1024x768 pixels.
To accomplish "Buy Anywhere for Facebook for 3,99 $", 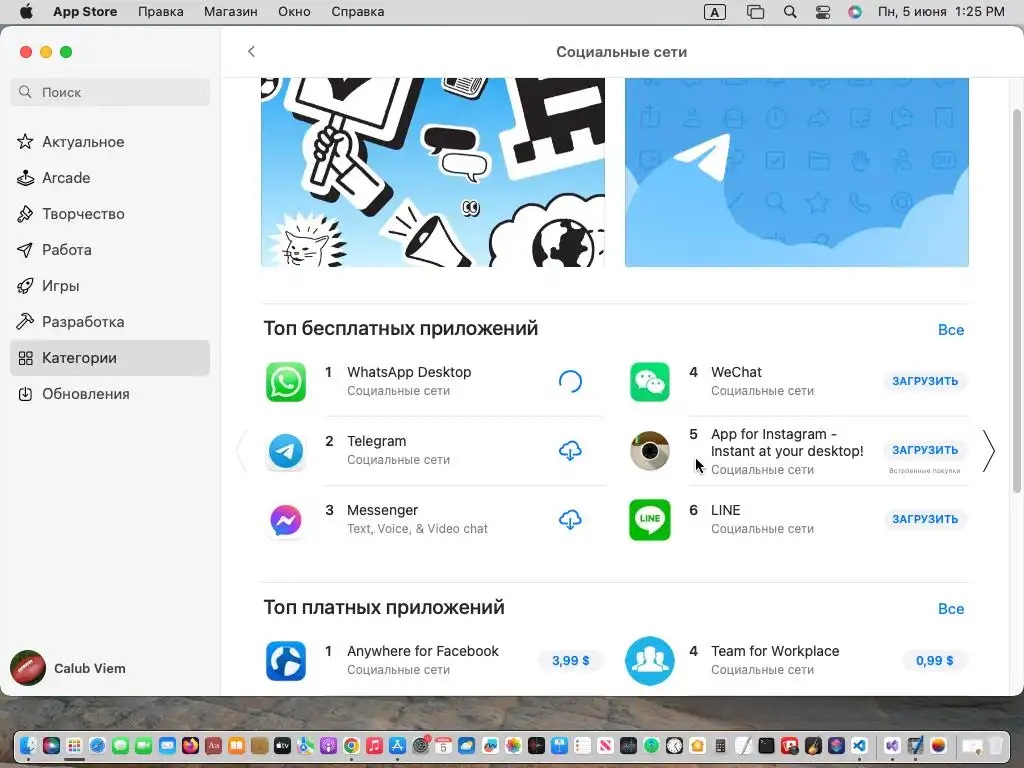I will click(x=570, y=661).
